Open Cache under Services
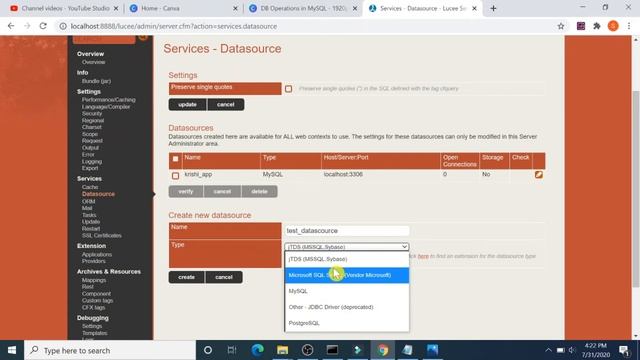This screenshot has width=640, height=360. 90,187
